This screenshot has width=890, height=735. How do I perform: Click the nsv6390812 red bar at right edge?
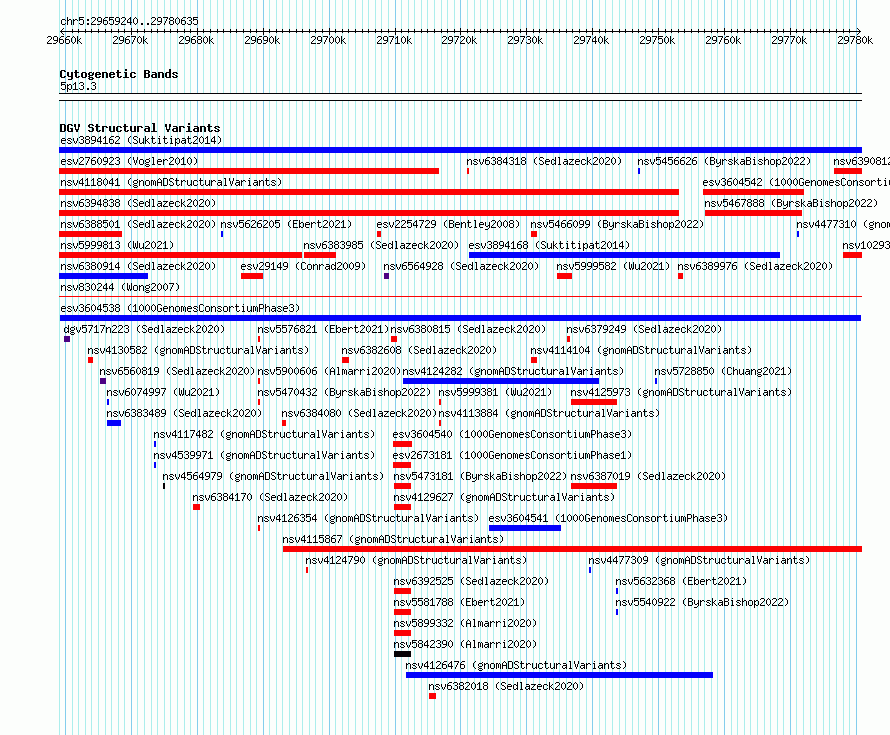point(848,171)
